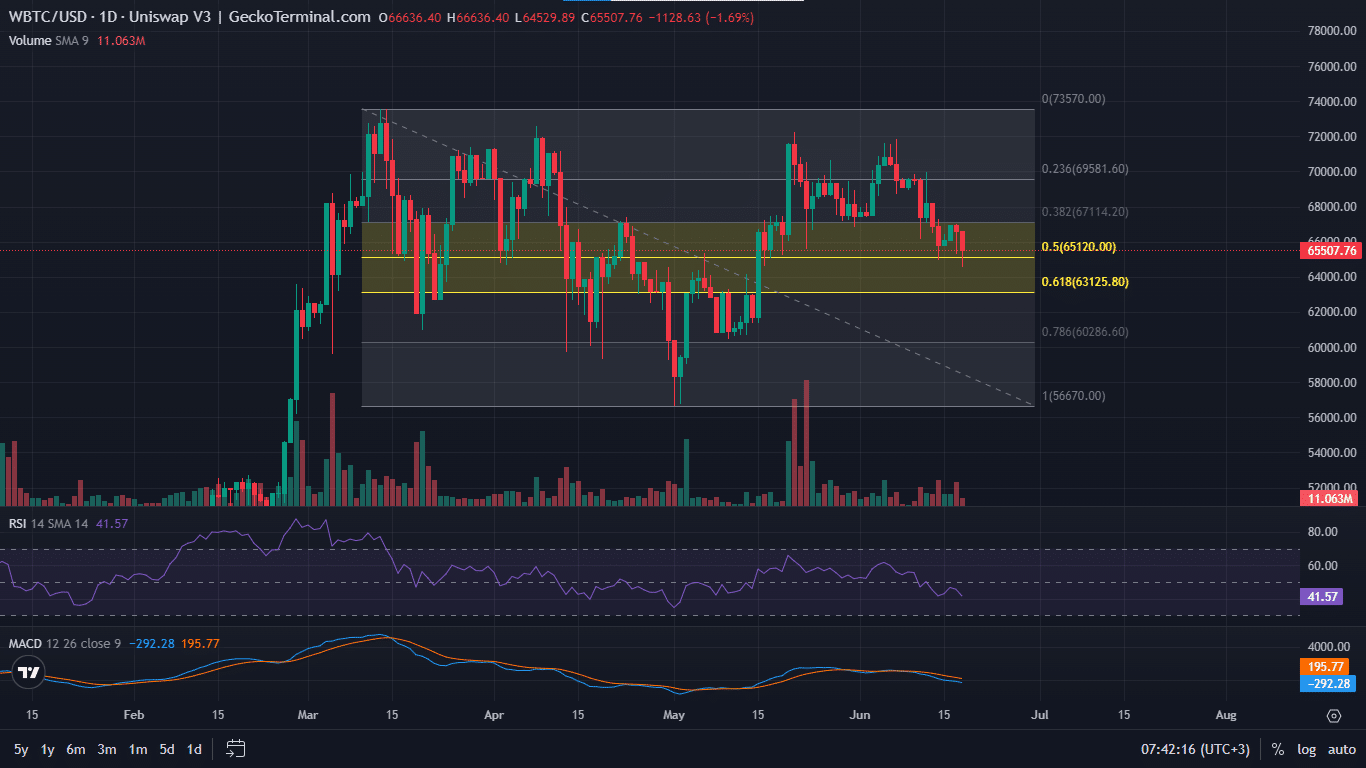The height and width of the screenshot is (768, 1366).
Task: Select the 3m time range
Action: 107,749
